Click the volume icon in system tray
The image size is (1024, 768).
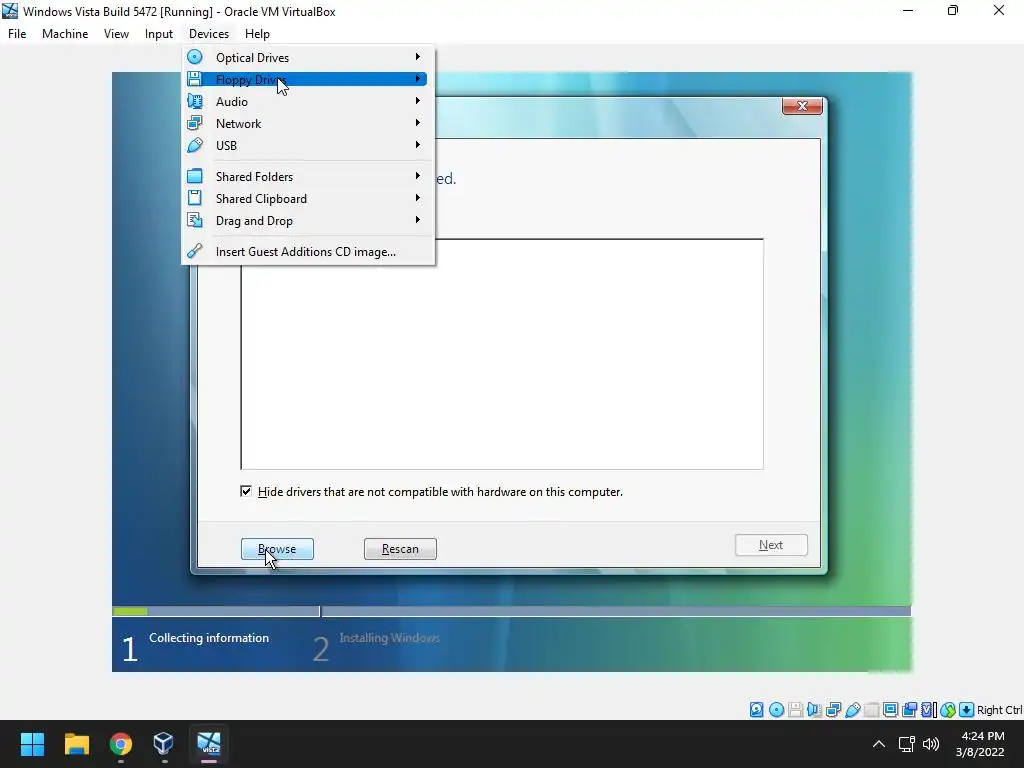[x=931, y=744]
